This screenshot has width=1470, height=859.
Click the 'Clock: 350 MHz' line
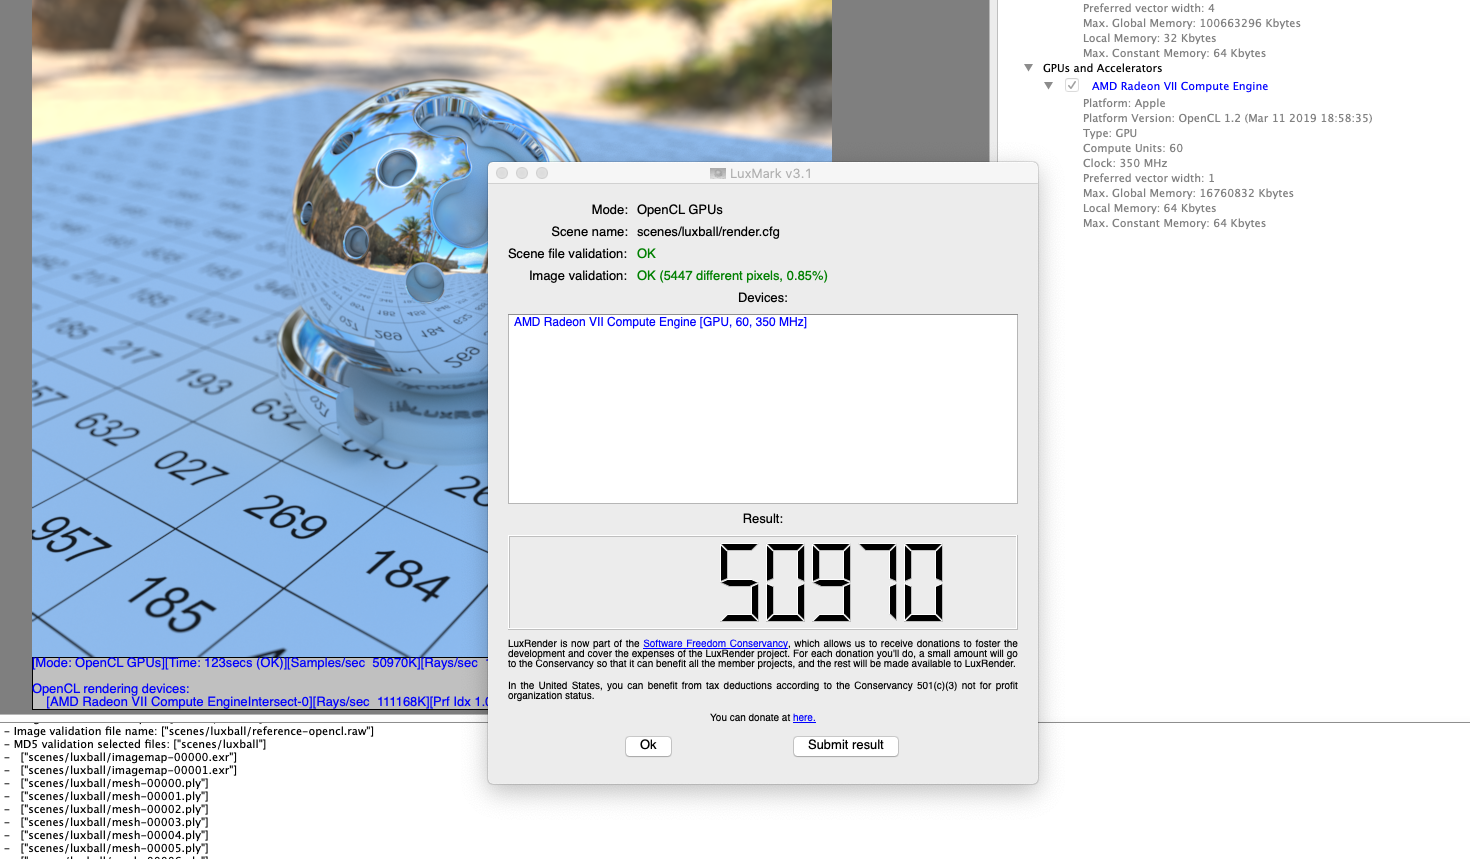(x=1125, y=163)
